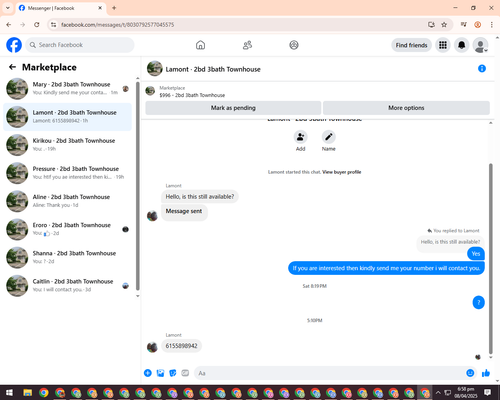Click the blue 'Yes' reply bubble
The image size is (500, 400).
coord(476,254)
